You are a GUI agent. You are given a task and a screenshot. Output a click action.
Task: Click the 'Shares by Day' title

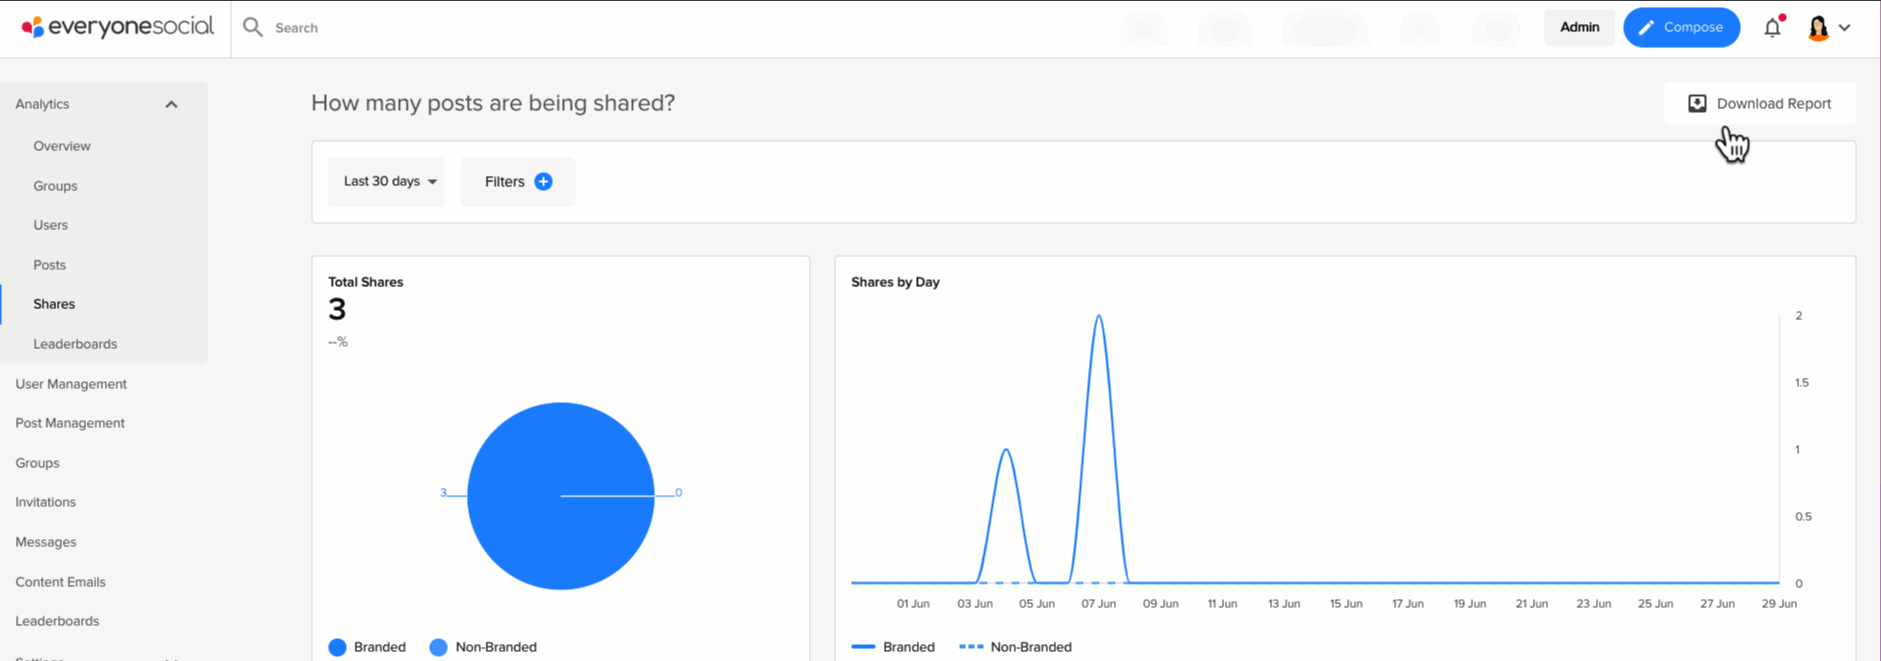895,282
